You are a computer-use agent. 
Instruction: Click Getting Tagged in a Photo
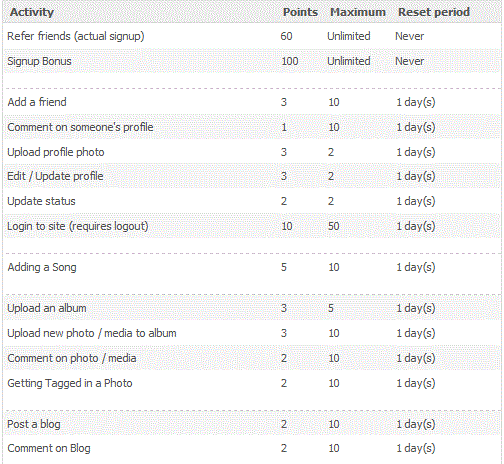(70, 383)
